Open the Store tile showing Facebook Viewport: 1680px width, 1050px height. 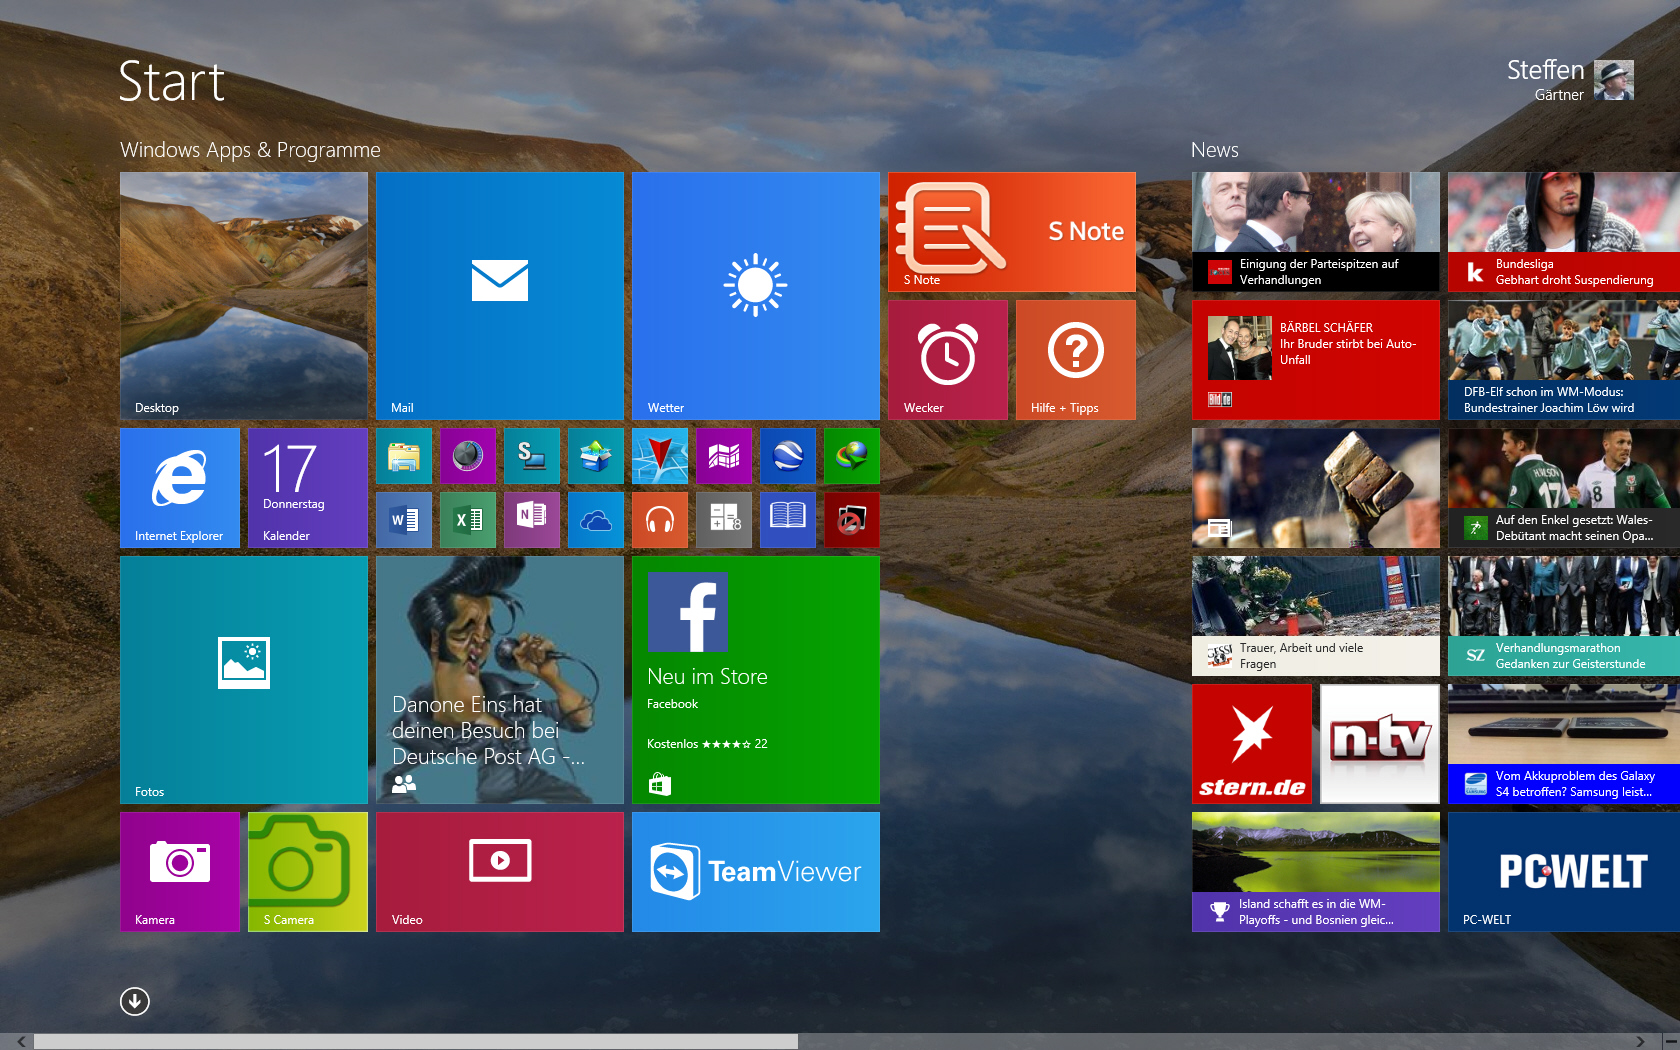tap(756, 680)
